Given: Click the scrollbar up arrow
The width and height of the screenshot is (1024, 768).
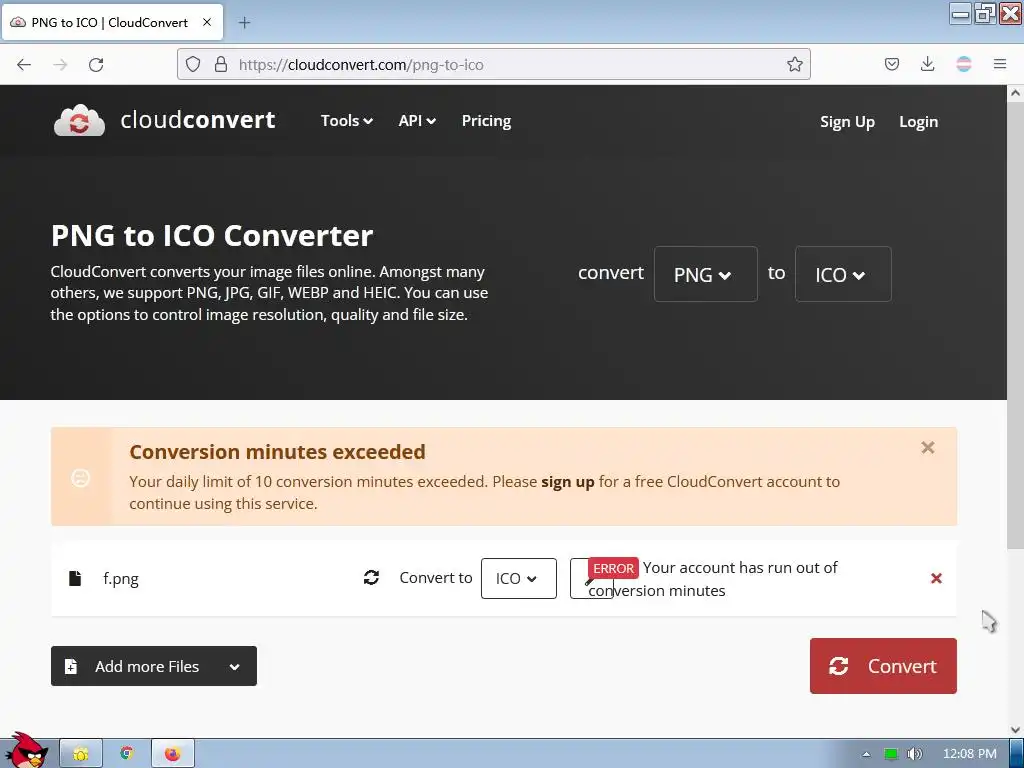Looking at the screenshot, I should (1015, 93).
